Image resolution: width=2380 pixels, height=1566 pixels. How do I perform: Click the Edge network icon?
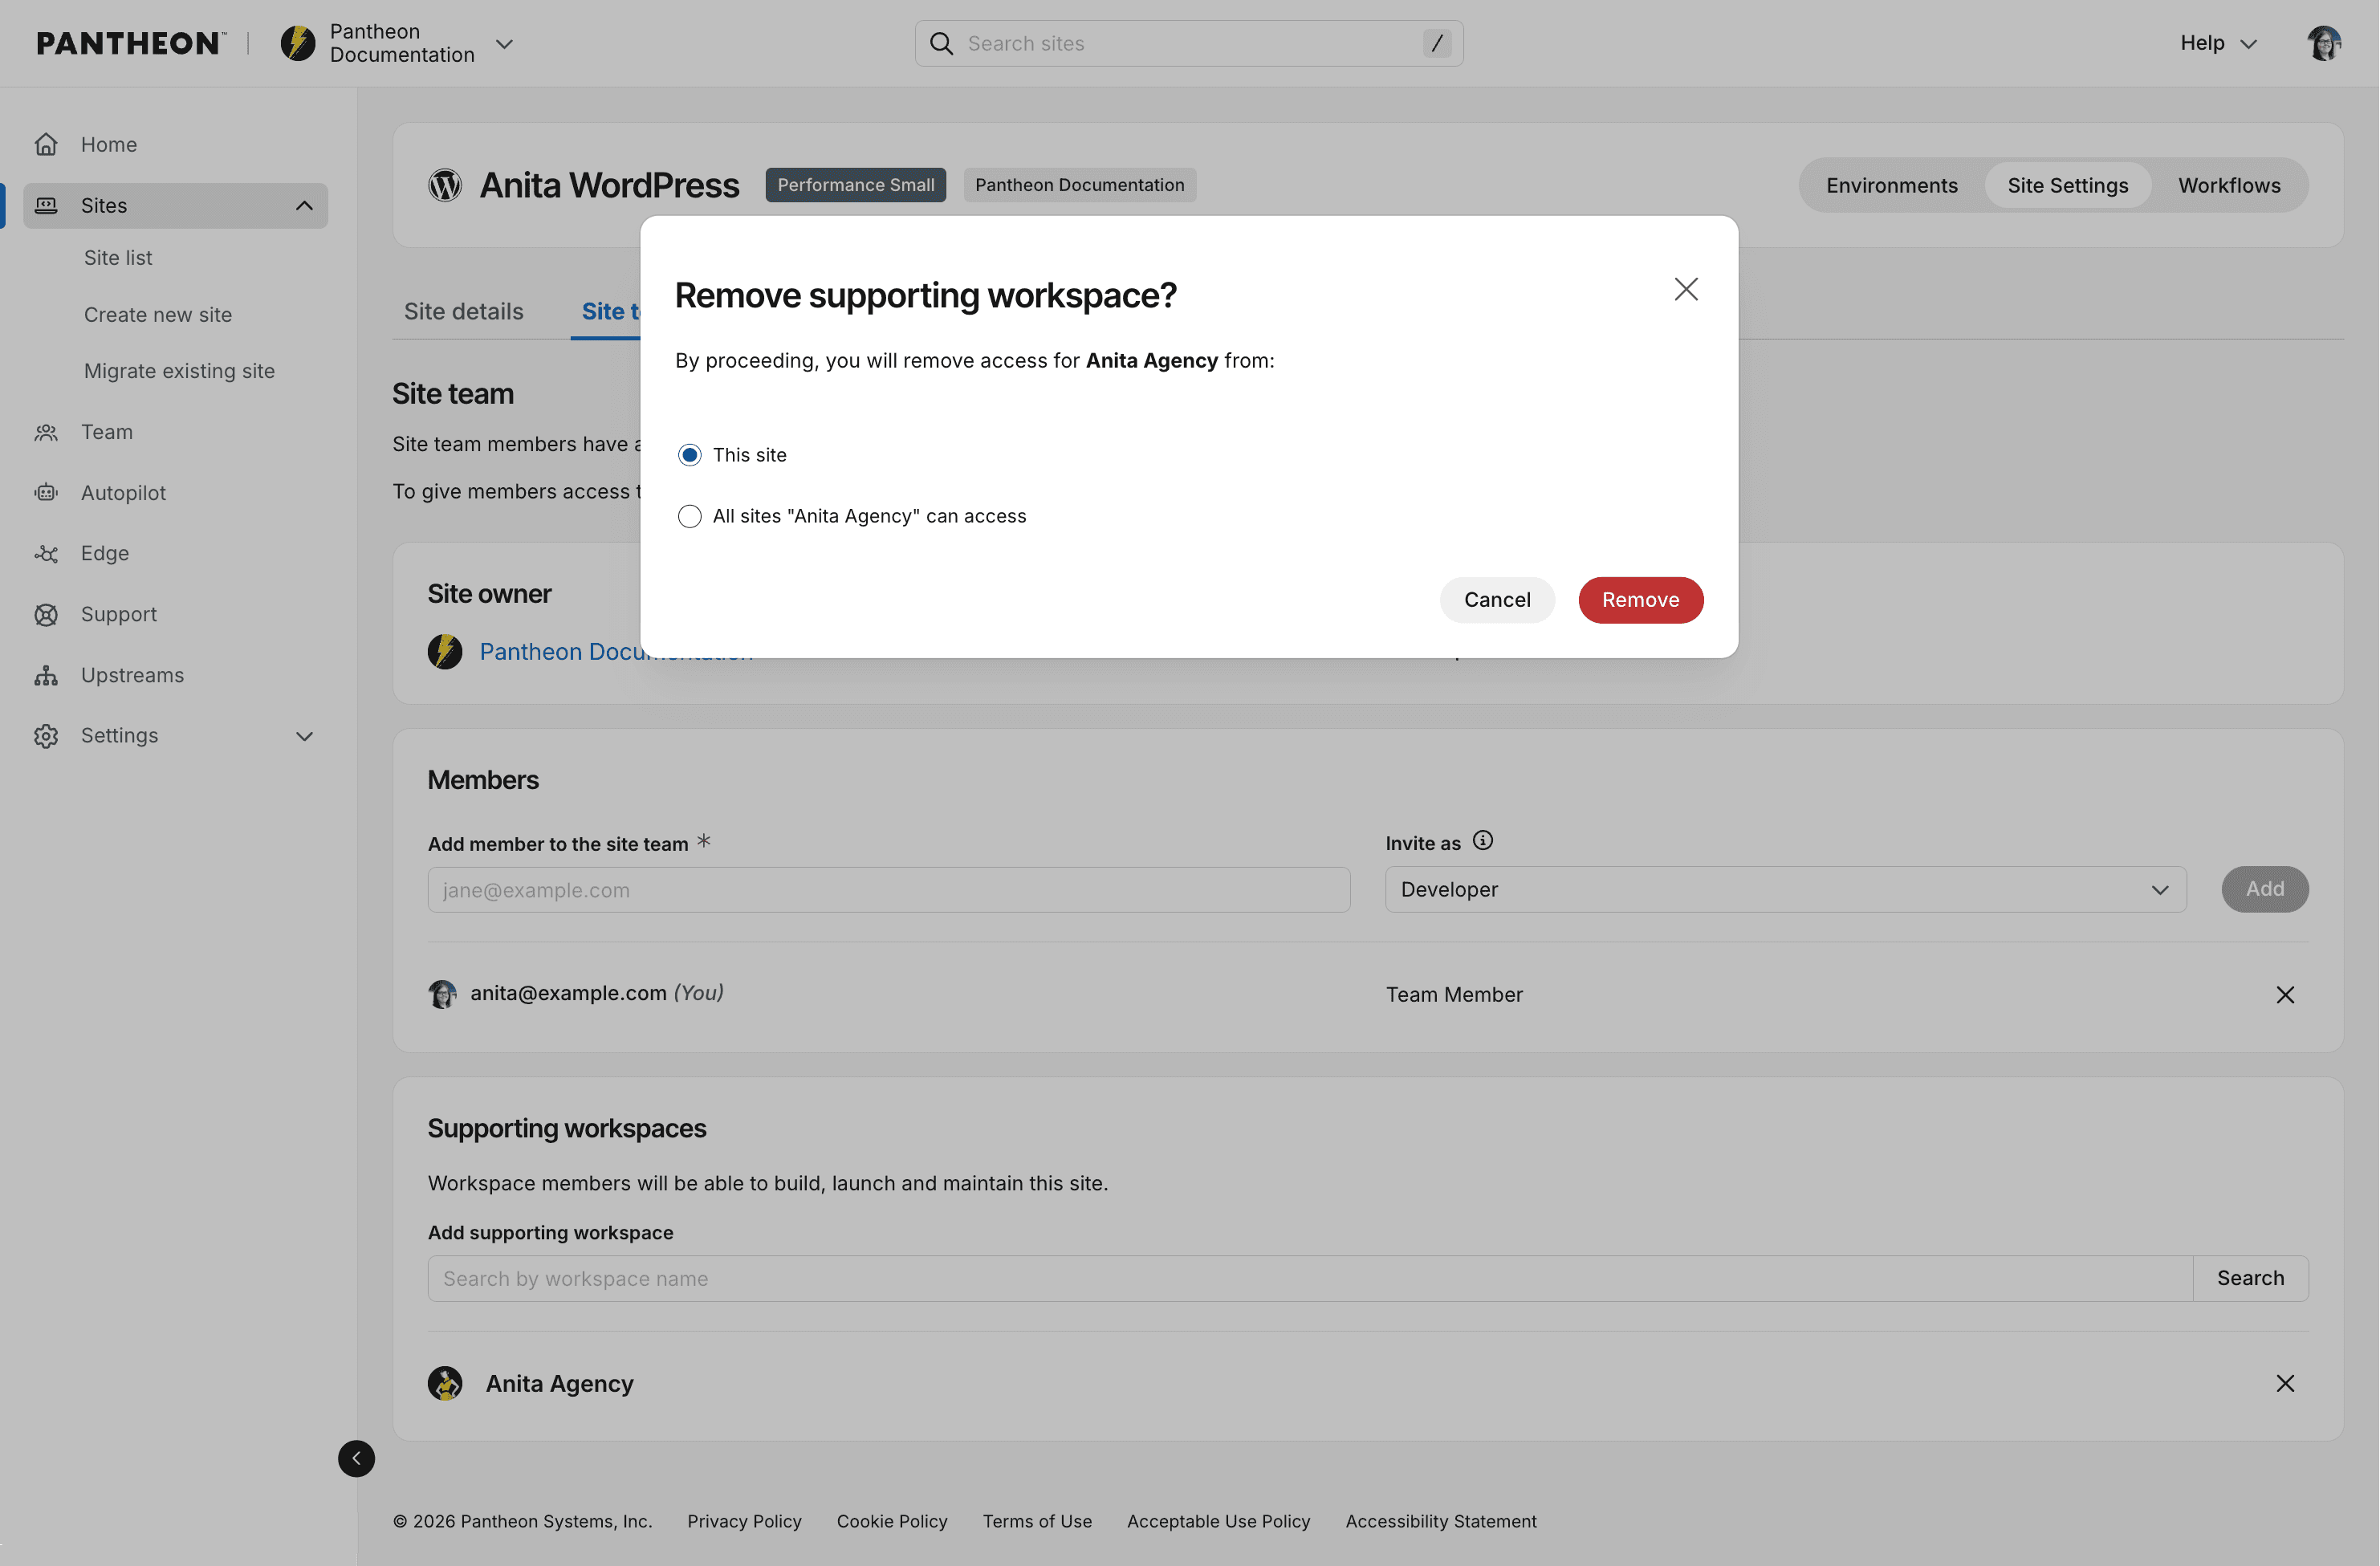46,553
